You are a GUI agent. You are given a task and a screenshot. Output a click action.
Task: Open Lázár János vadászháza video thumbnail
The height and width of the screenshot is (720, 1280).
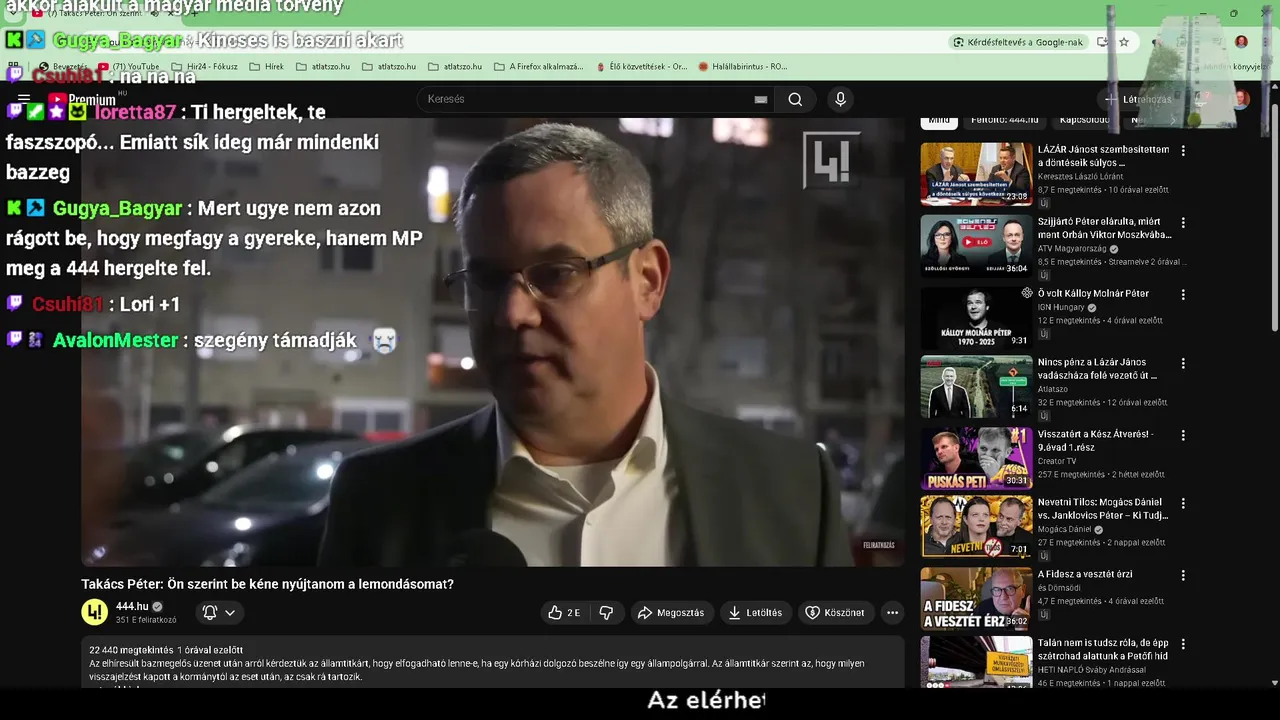pos(976,386)
